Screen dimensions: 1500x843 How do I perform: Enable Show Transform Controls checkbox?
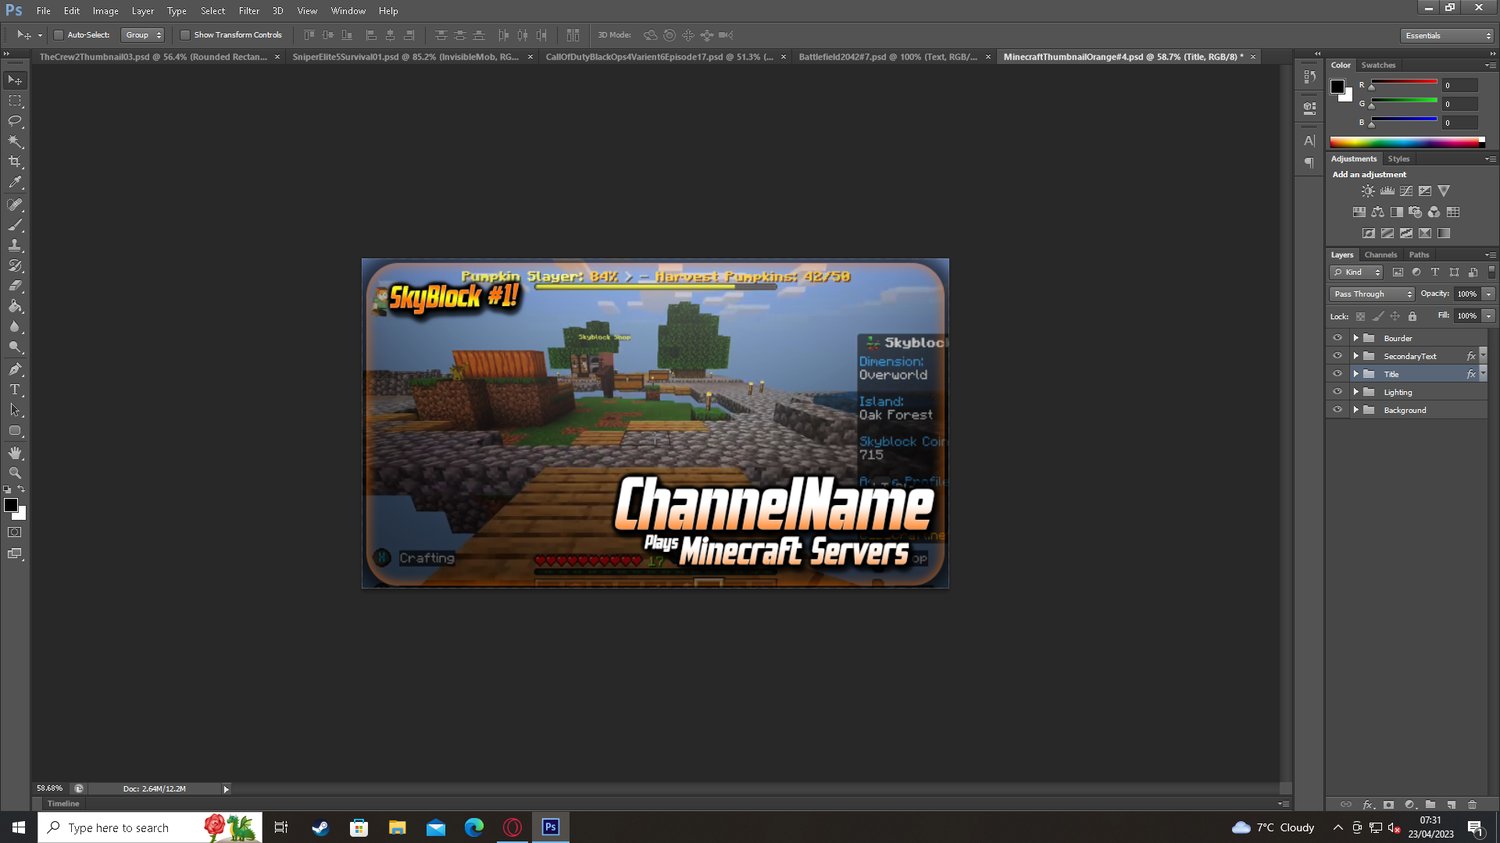185,35
